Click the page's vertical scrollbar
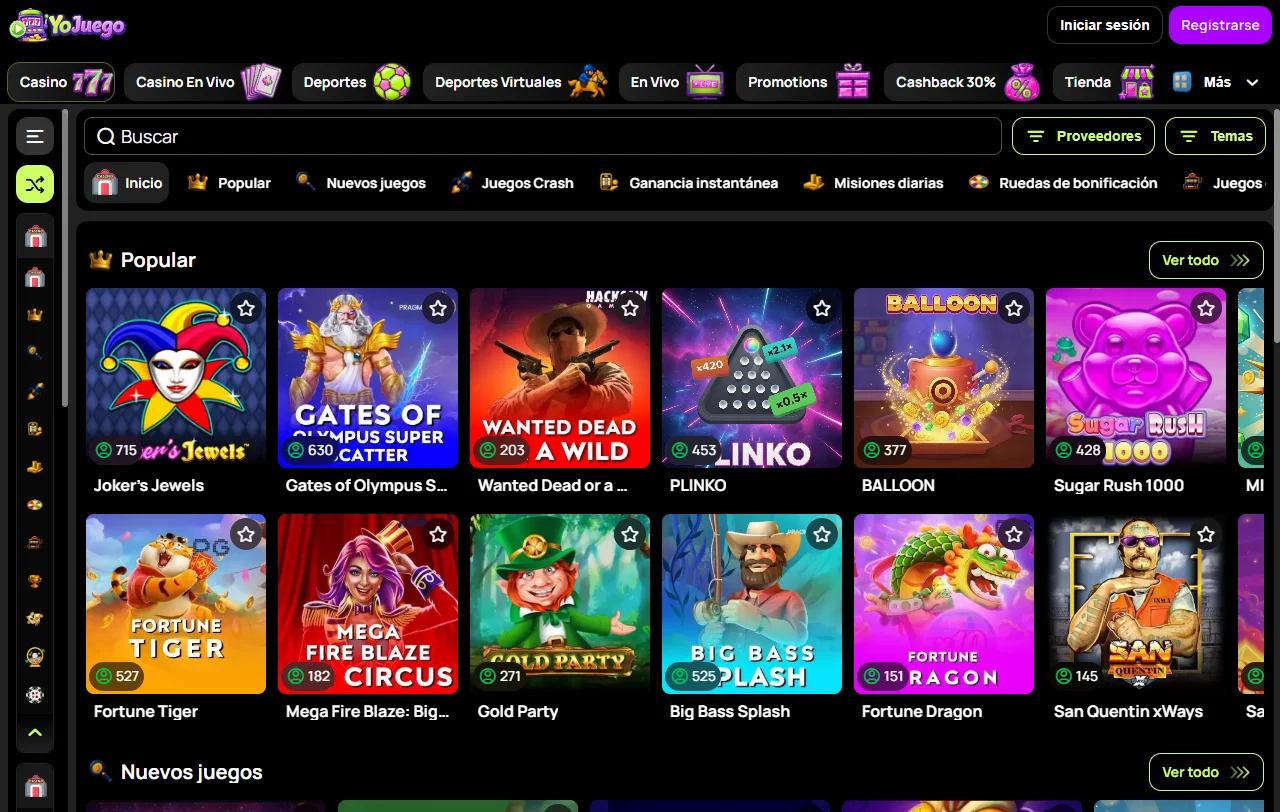This screenshot has width=1280, height=812. click(x=1275, y=225)
